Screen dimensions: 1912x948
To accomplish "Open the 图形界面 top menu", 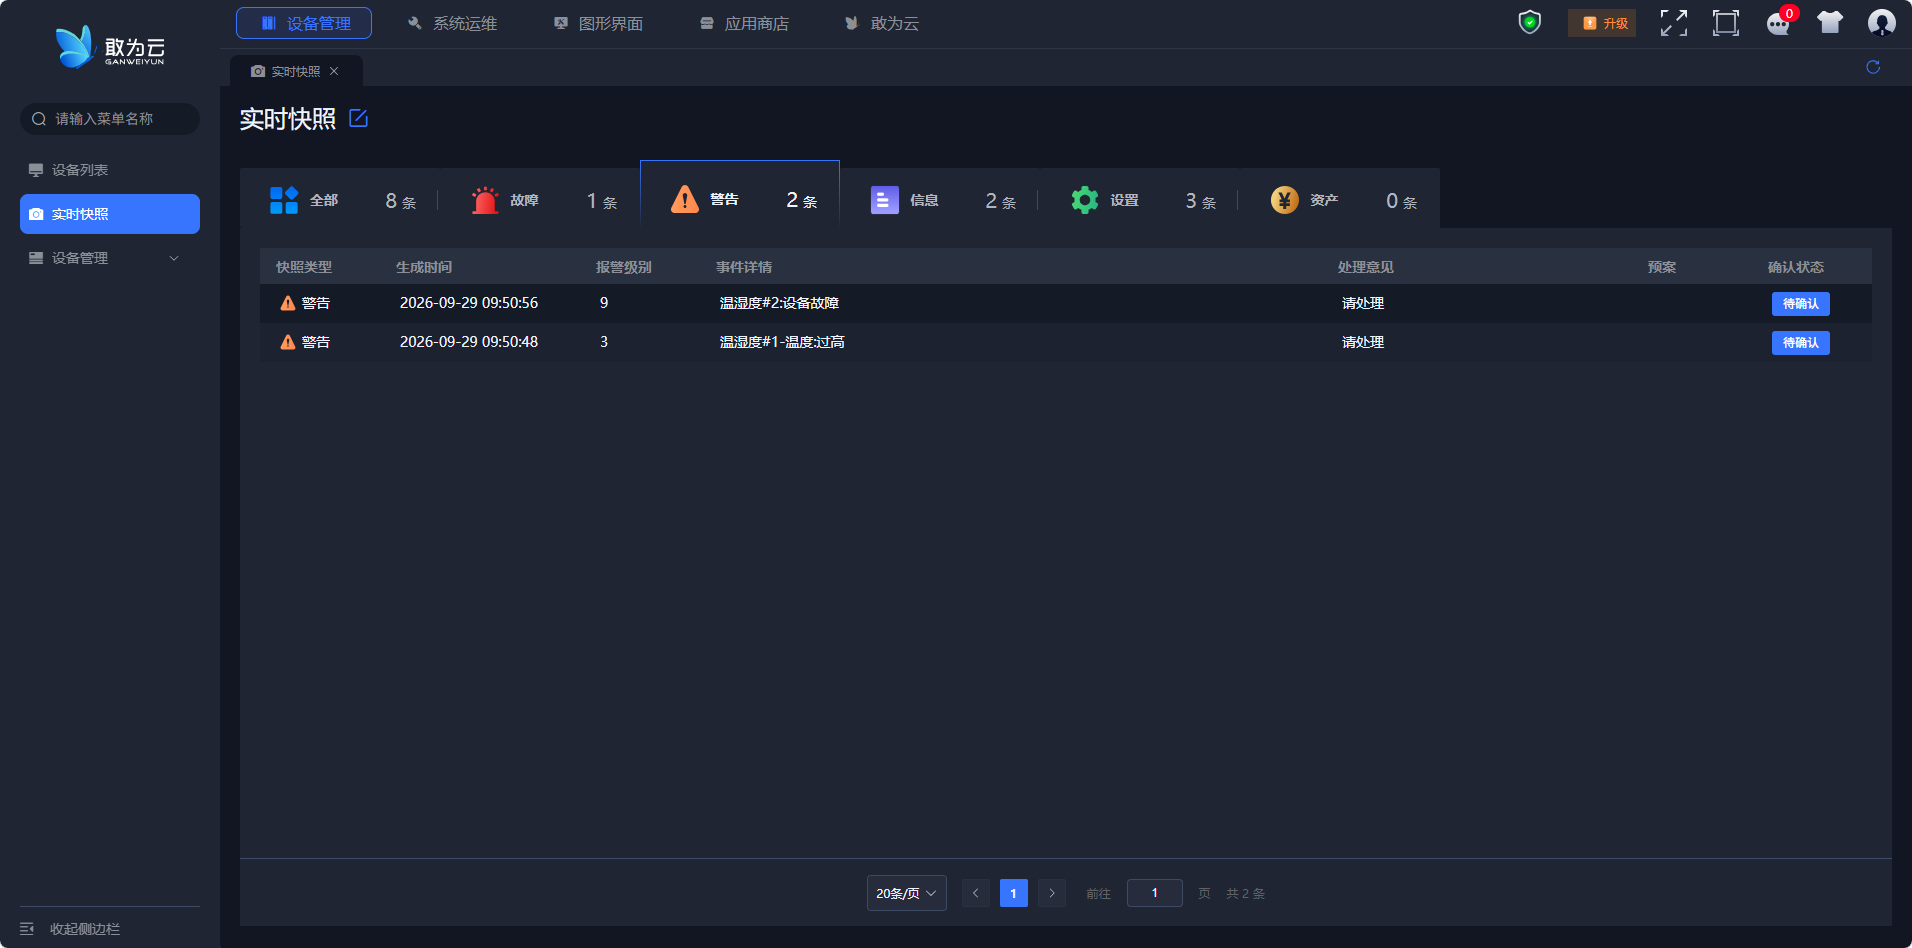I will coord(598,23).
